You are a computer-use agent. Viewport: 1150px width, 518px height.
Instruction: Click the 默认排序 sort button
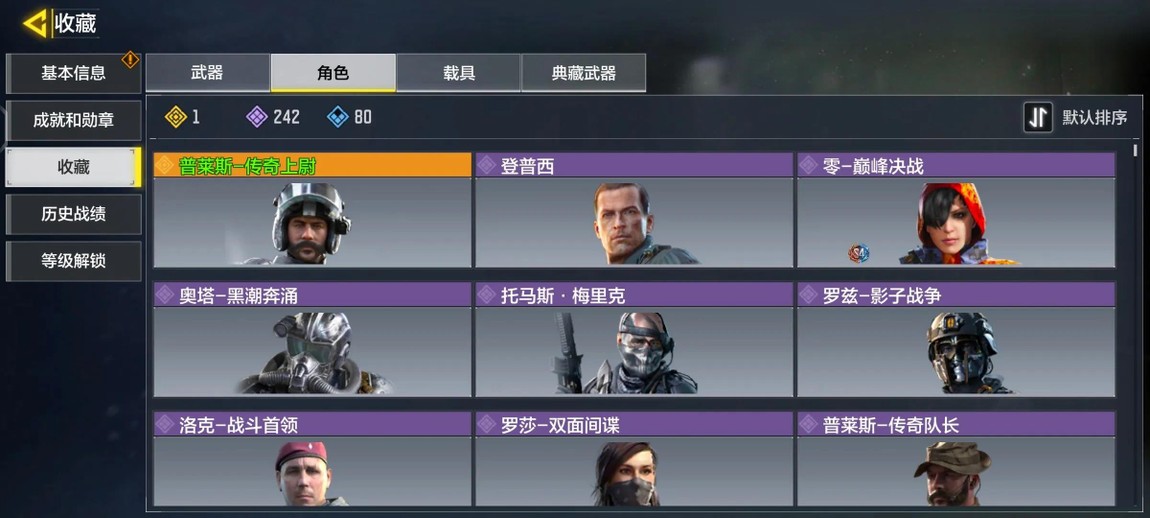click(x=1076, y=117)
